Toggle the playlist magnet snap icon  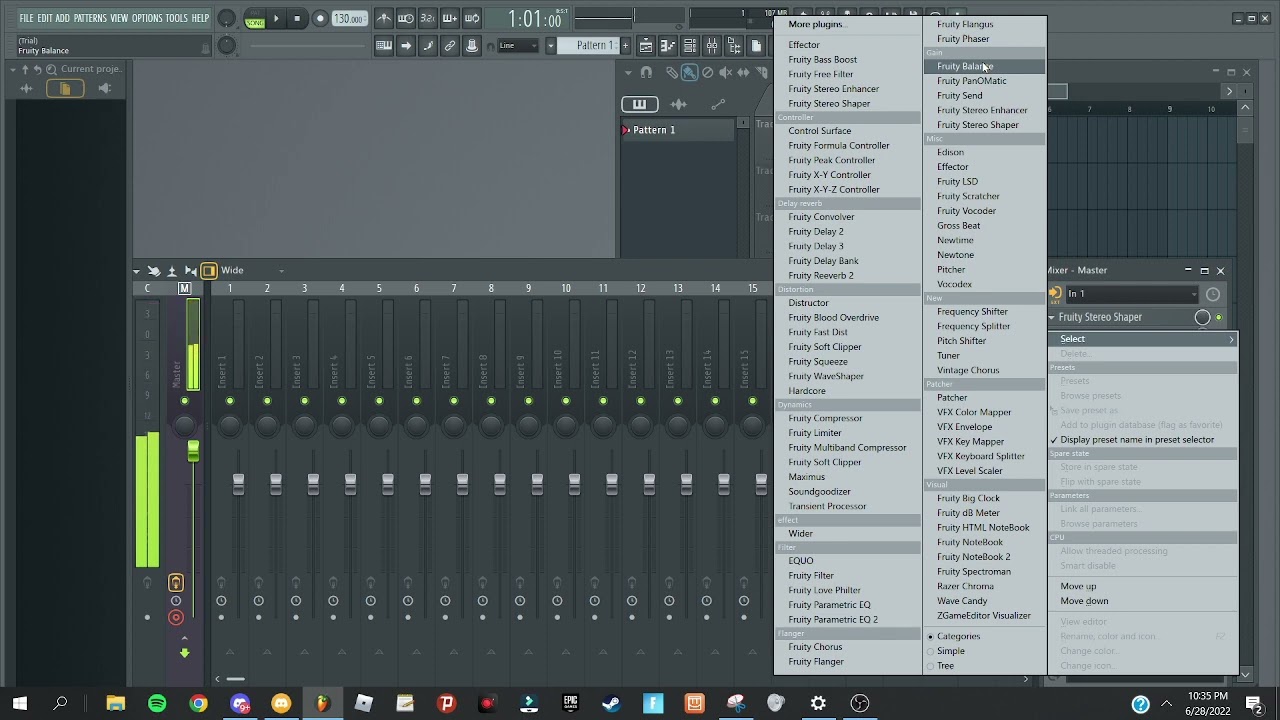[646, 72]
